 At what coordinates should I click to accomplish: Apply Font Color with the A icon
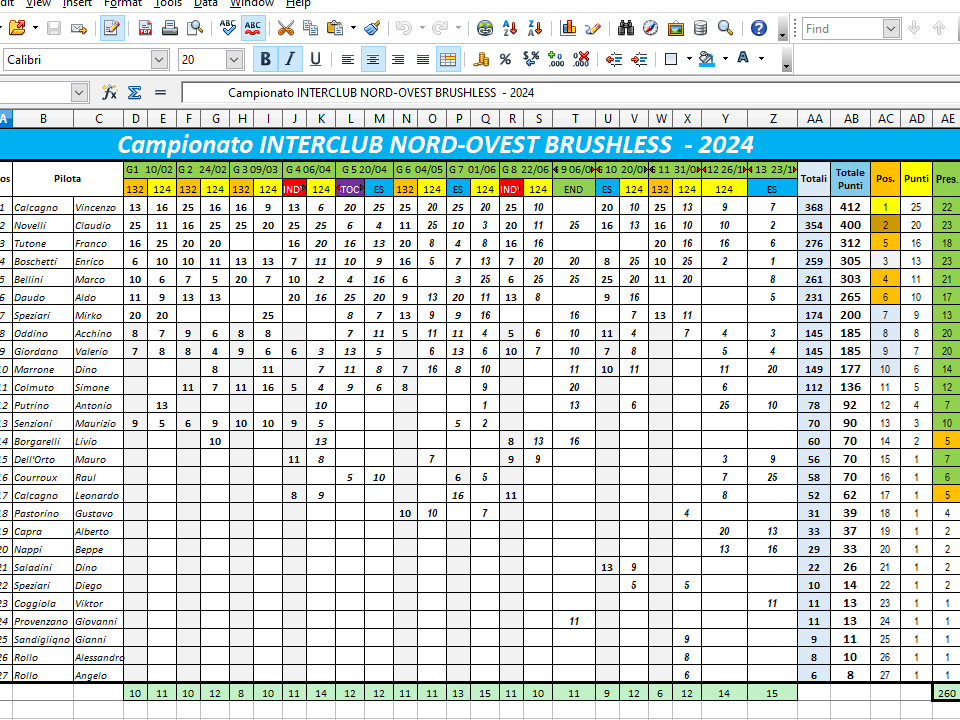coord(743,59)
